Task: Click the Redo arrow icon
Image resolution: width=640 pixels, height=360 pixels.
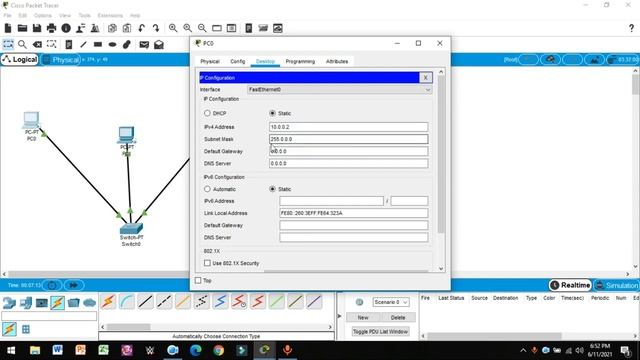Action: [x=156, y=28]
